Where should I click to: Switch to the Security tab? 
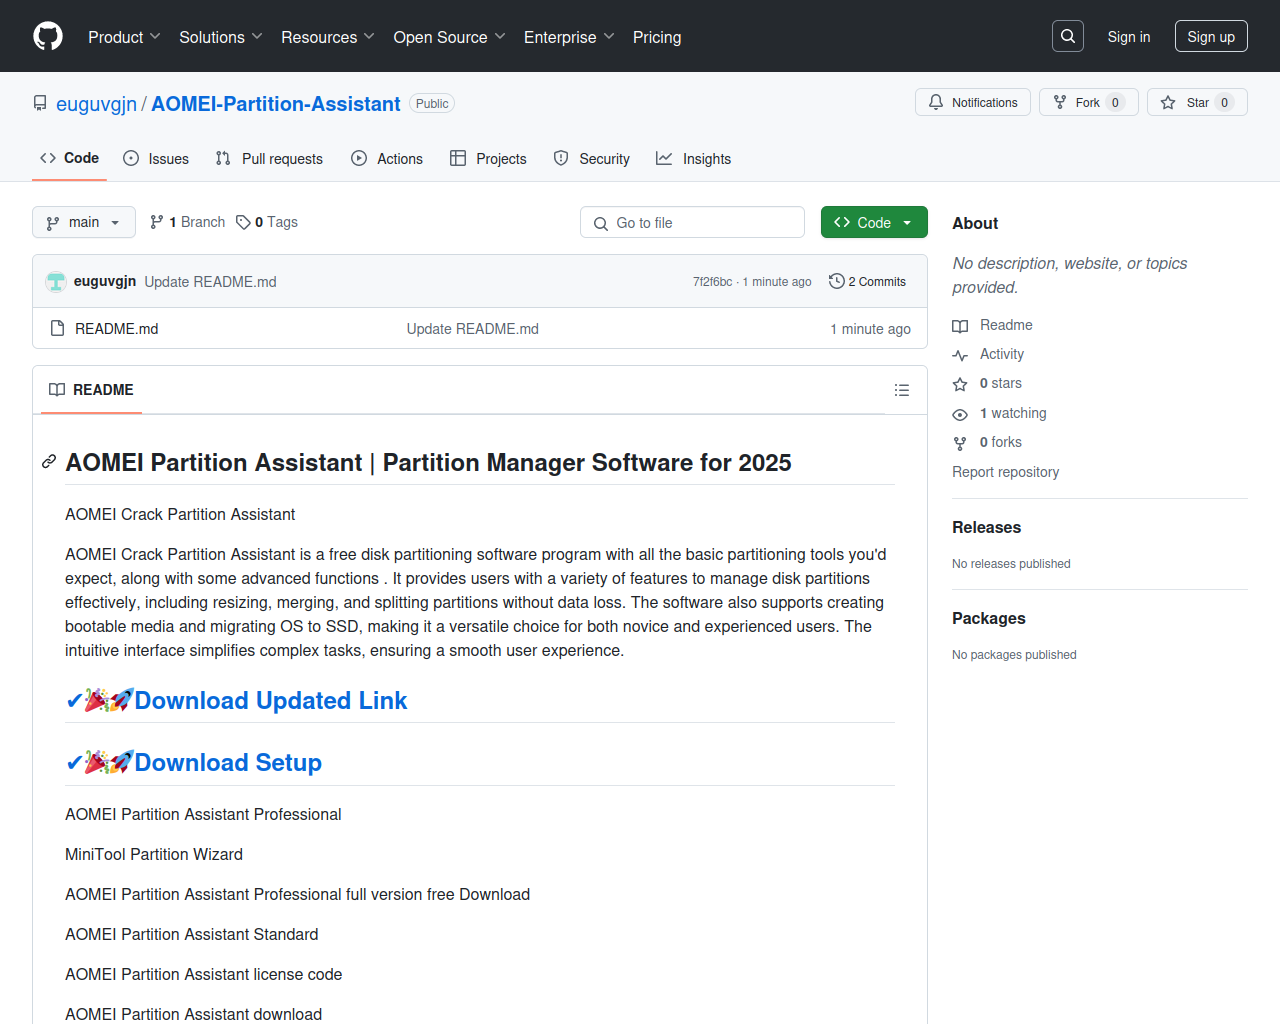click(592, 158)
